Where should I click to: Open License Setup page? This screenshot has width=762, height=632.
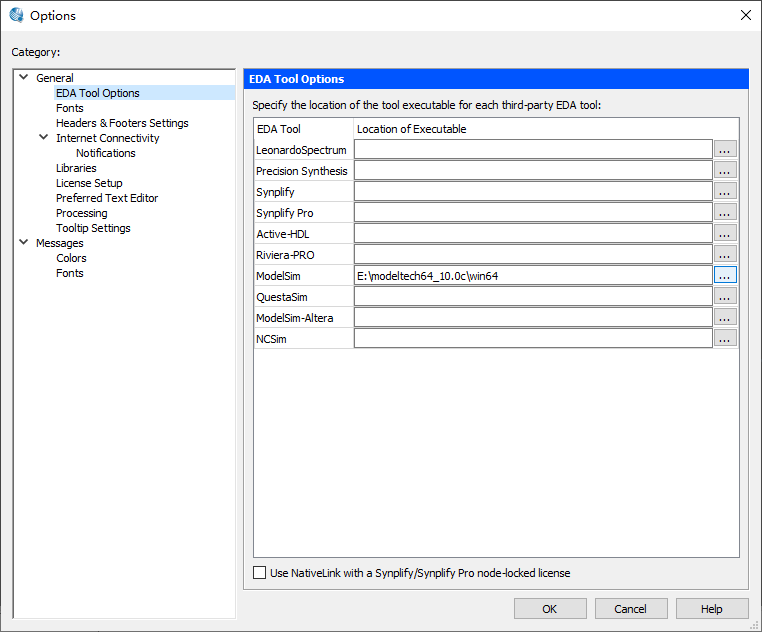(89, 183)
